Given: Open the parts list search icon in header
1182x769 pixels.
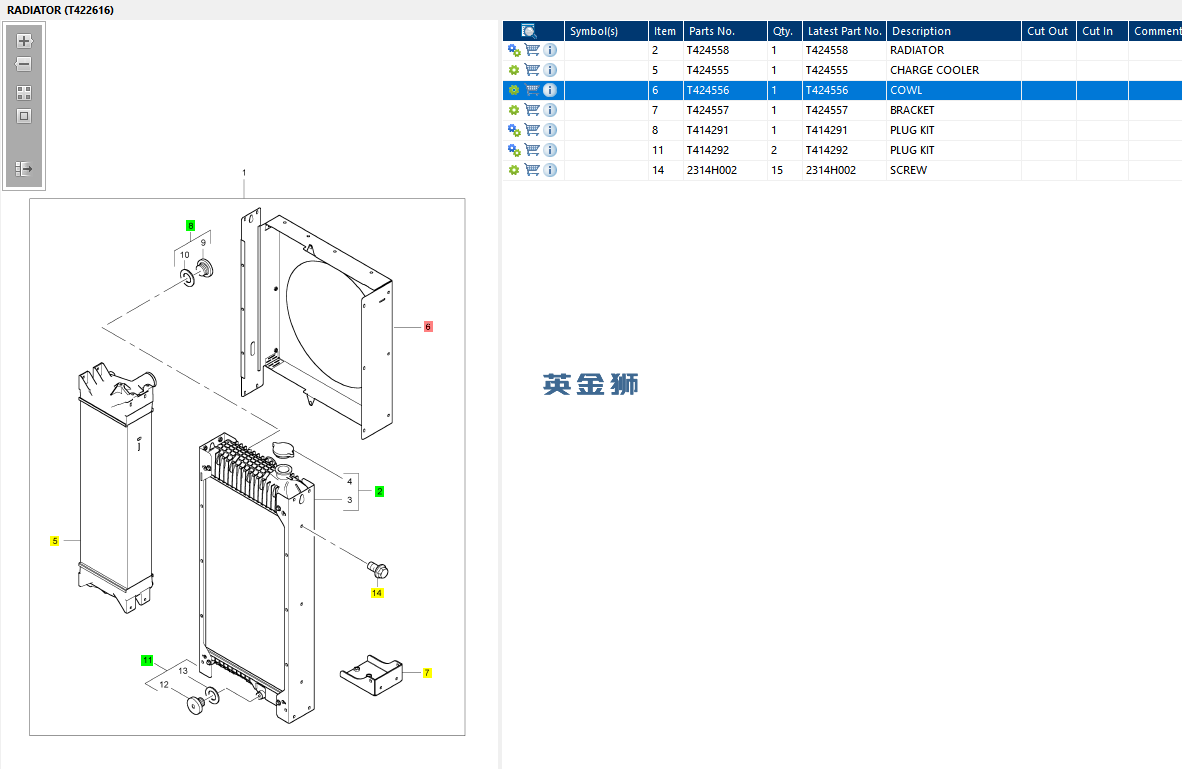Looking at the screenshot, I should (x=529, y=31).
